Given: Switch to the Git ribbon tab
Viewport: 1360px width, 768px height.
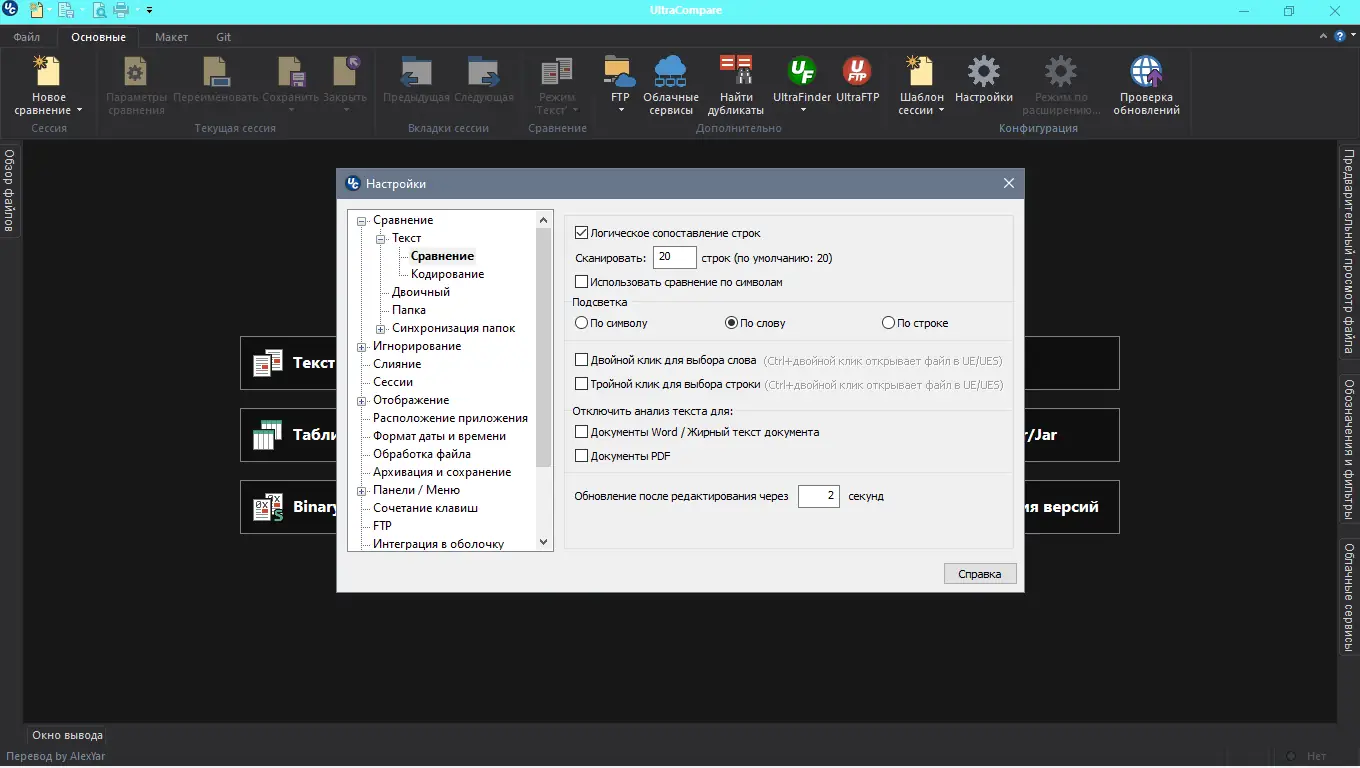Looking at the screenshot, I should [x=223, y=37].
